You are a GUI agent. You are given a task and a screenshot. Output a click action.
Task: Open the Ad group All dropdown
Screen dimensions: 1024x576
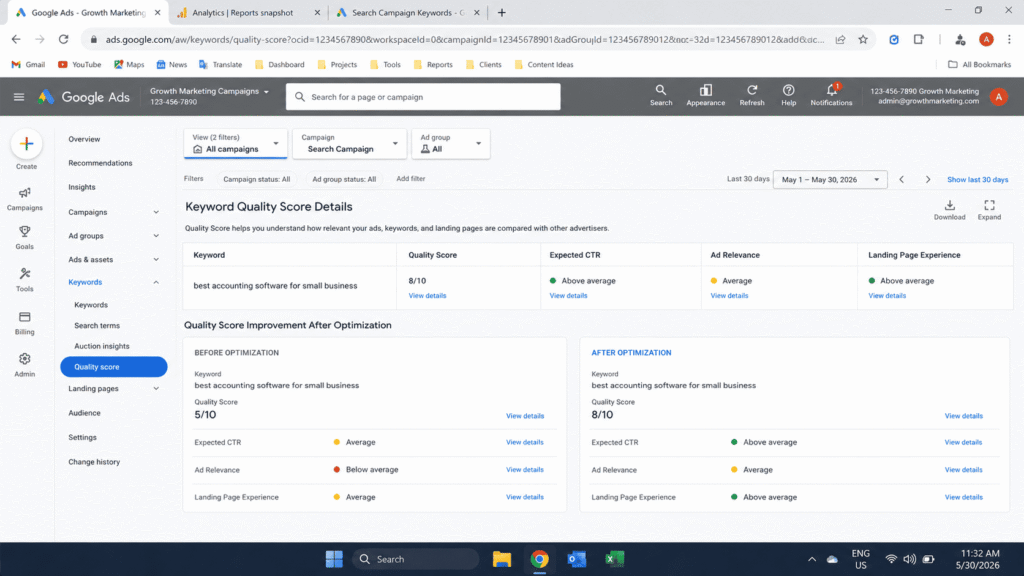click(451, 143)
